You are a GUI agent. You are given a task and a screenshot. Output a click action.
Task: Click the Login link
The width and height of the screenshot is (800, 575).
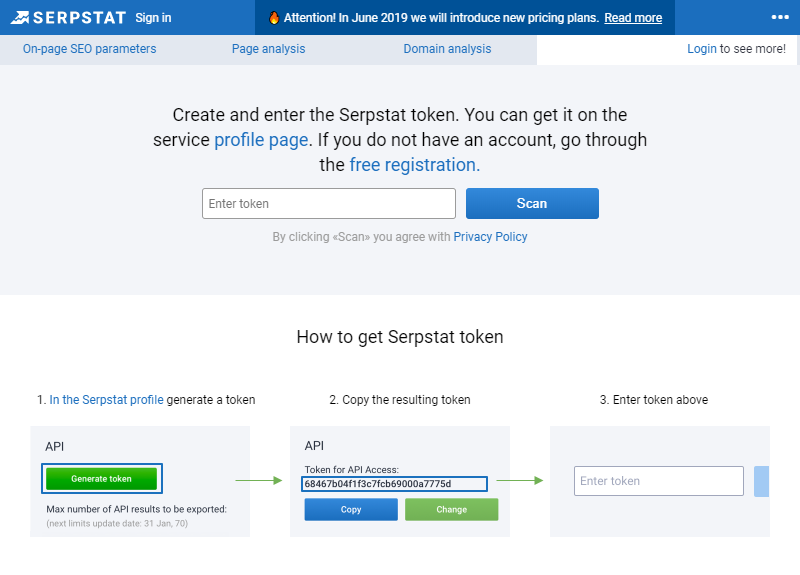click(702, 49)
